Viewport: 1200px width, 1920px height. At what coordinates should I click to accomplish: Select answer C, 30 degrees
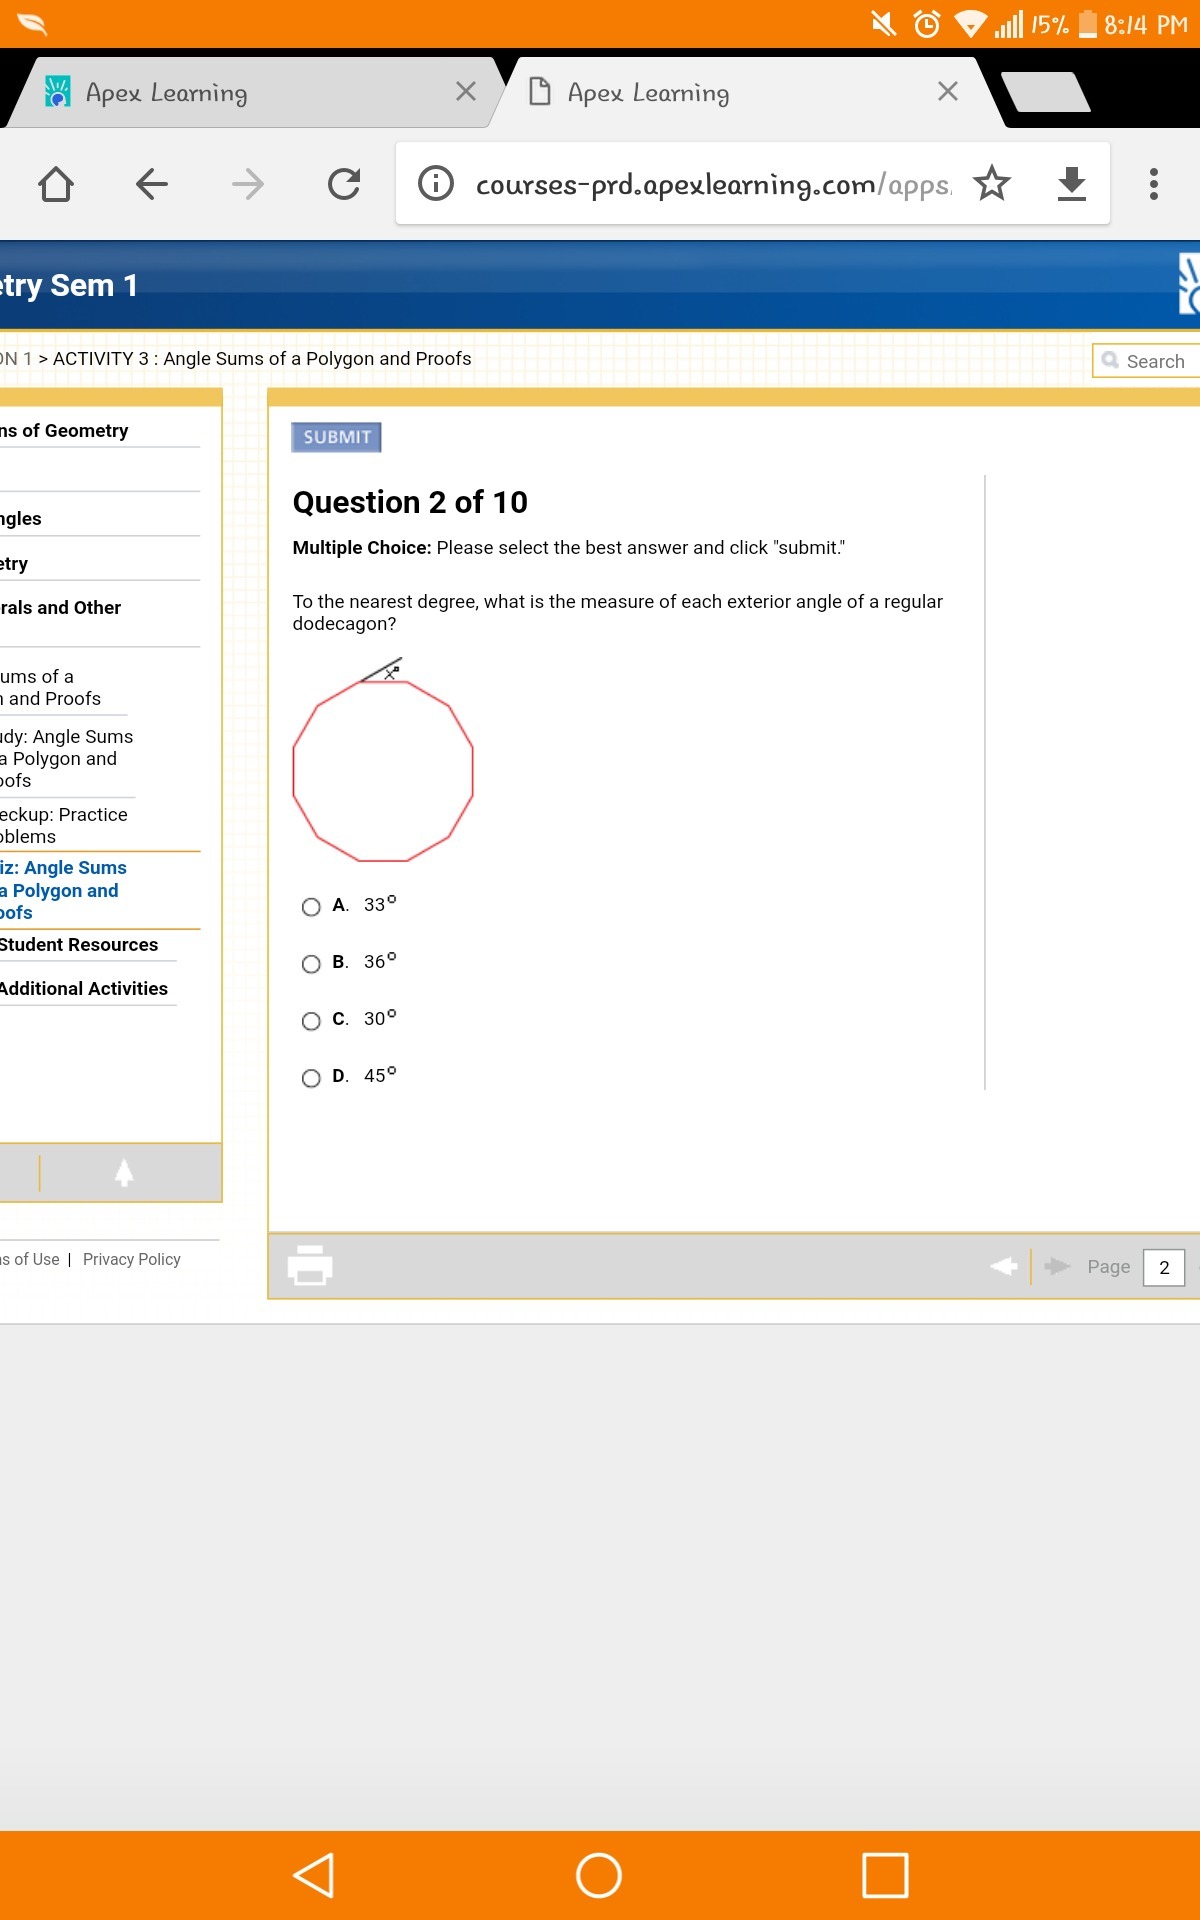click(x=311, y=1021)
